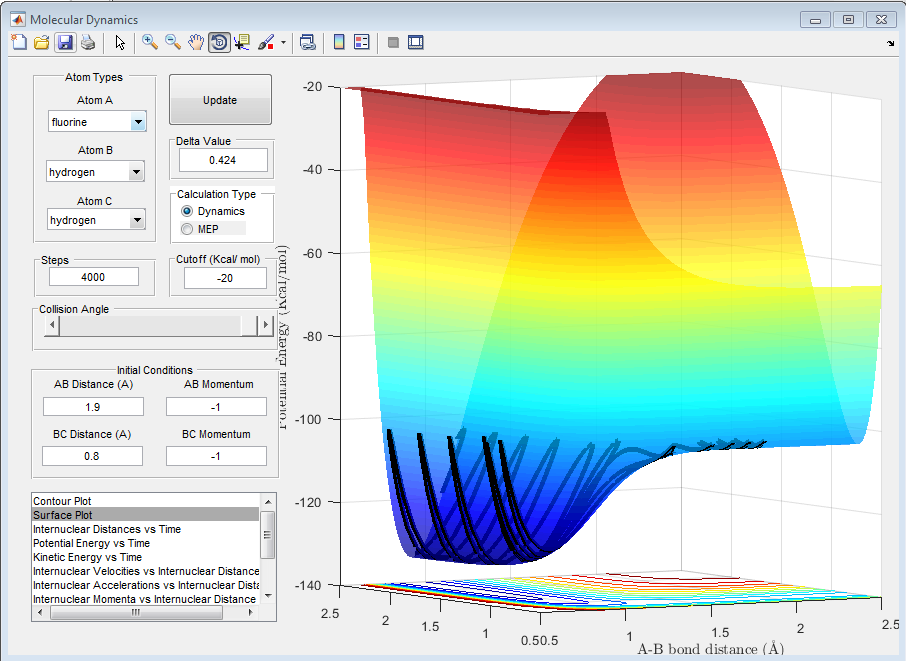
Task: Open file using the folder icon
Action: (41, 42)
